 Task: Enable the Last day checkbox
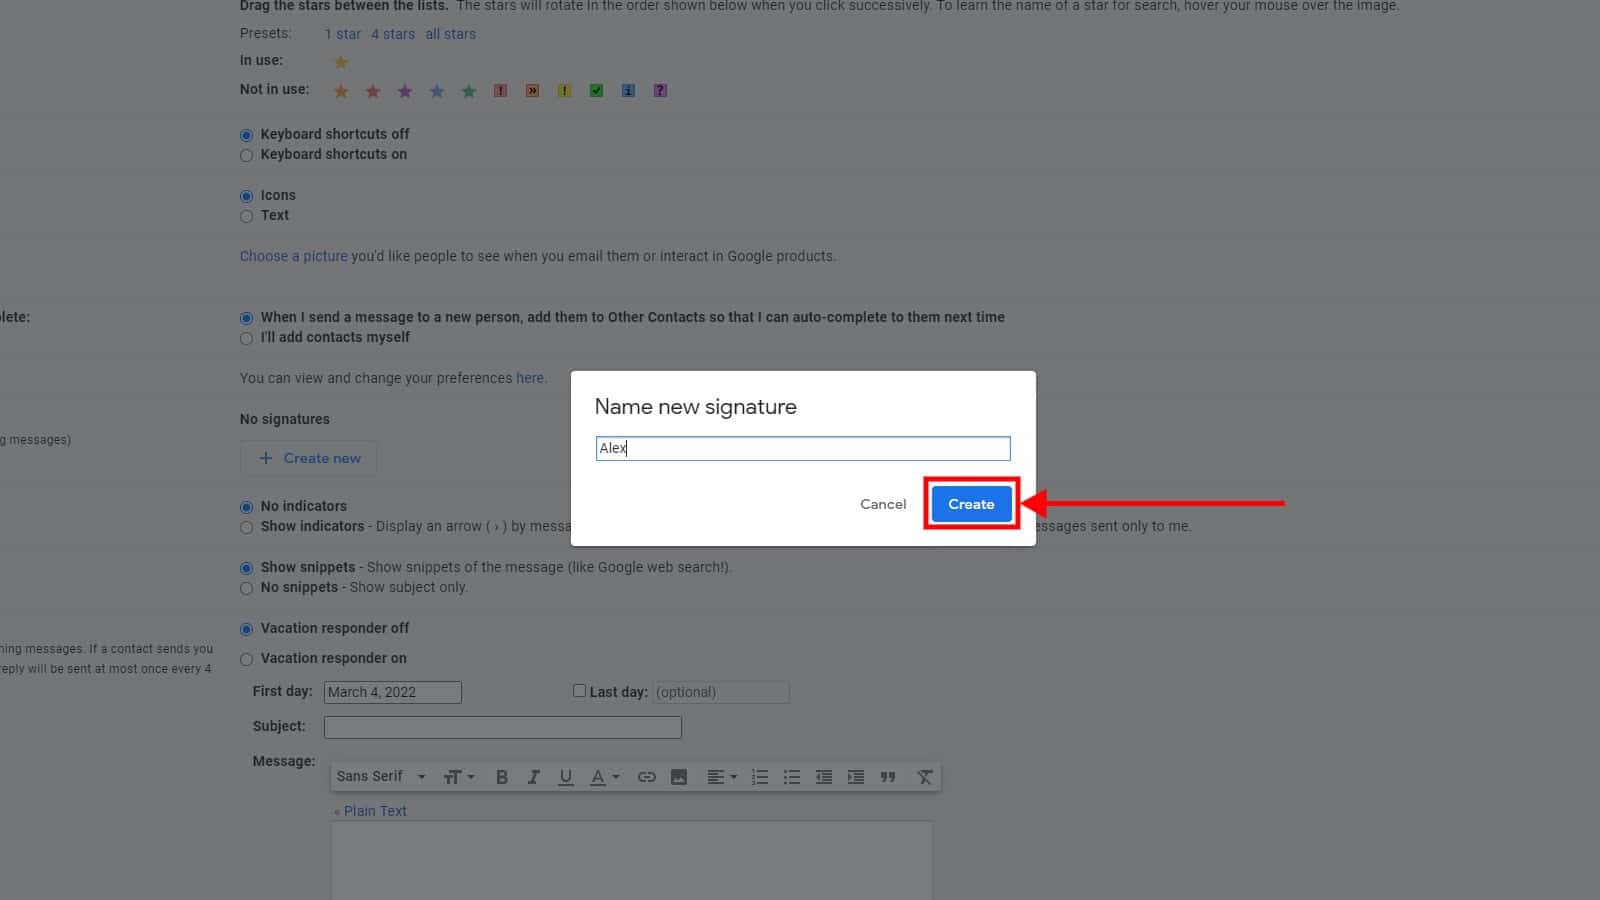pos(579,690)
